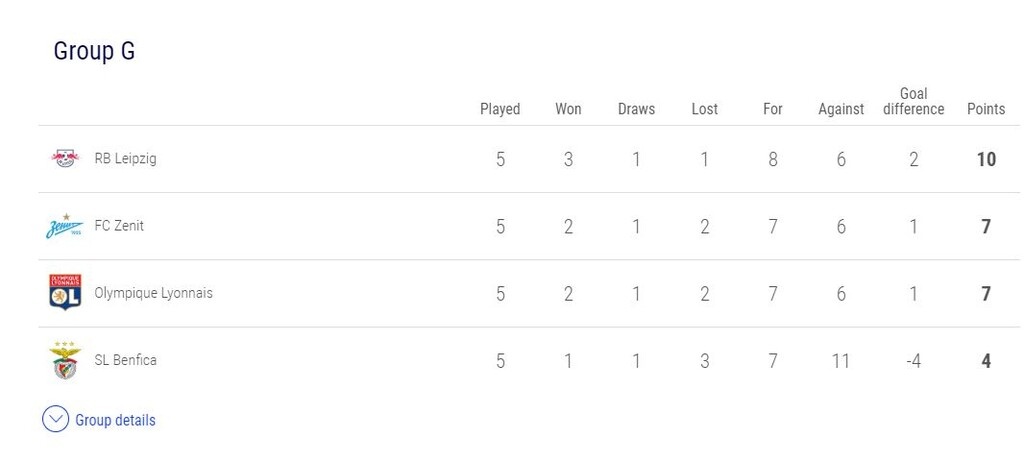Image resolution: width=1024 pixels, height=462 pixels.
Task: Open the RB Leipzig team name
Action: pyautogui.click(x=125, y=158)
